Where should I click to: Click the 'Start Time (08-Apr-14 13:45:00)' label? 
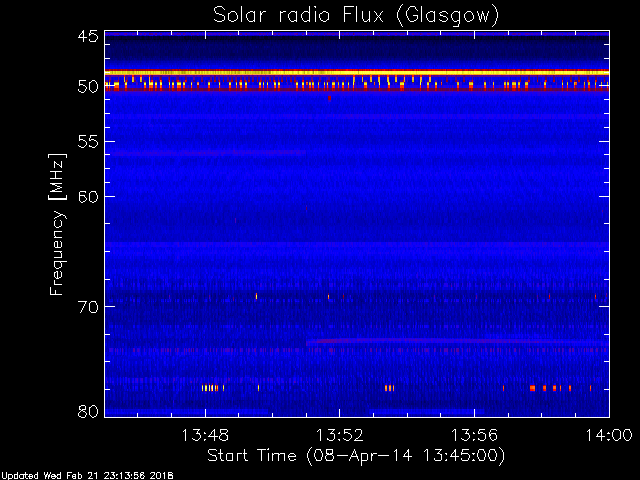356,455
